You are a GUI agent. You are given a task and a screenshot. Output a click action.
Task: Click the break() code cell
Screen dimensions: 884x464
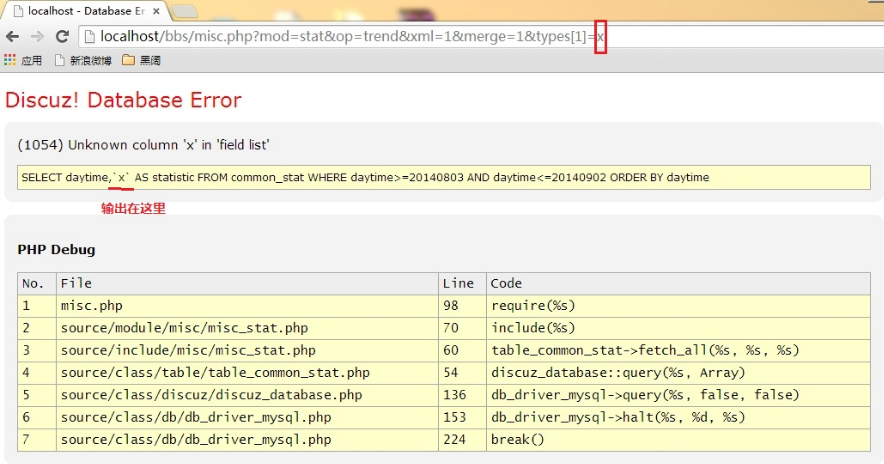[678, 440]
